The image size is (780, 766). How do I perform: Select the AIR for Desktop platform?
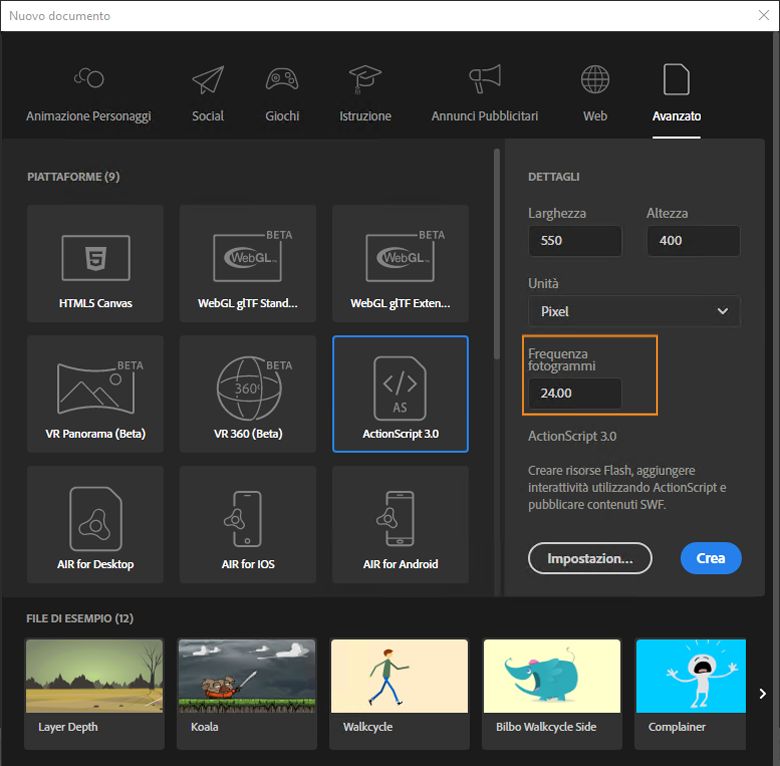click(96, 525)
